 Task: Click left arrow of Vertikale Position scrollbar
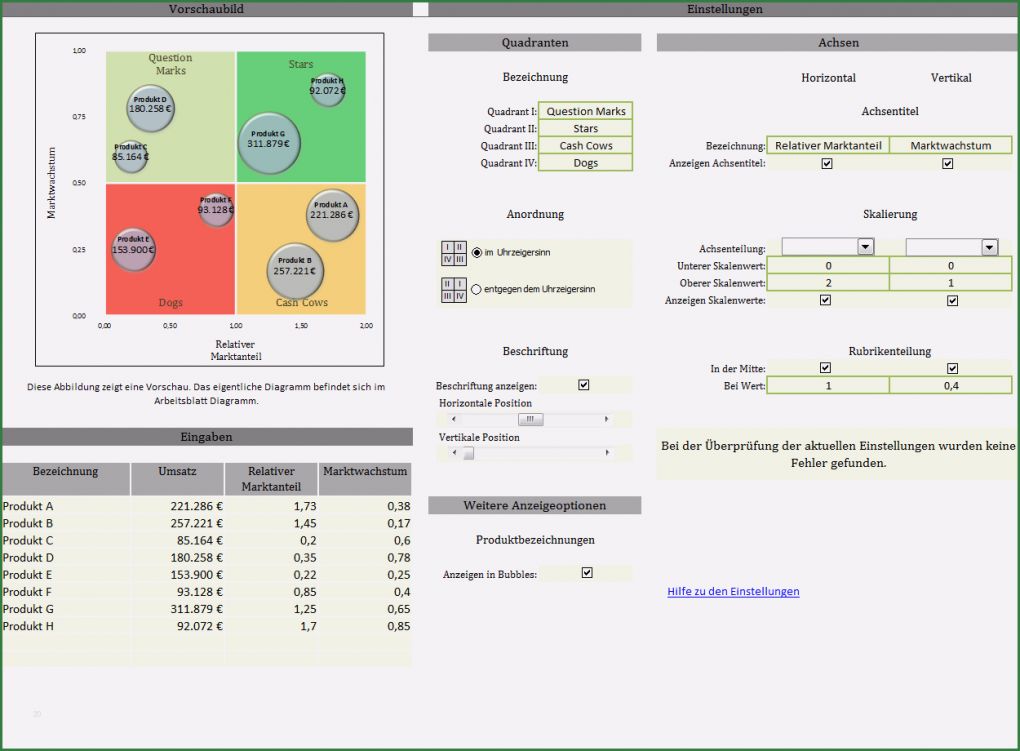click(x=454, y=453)
